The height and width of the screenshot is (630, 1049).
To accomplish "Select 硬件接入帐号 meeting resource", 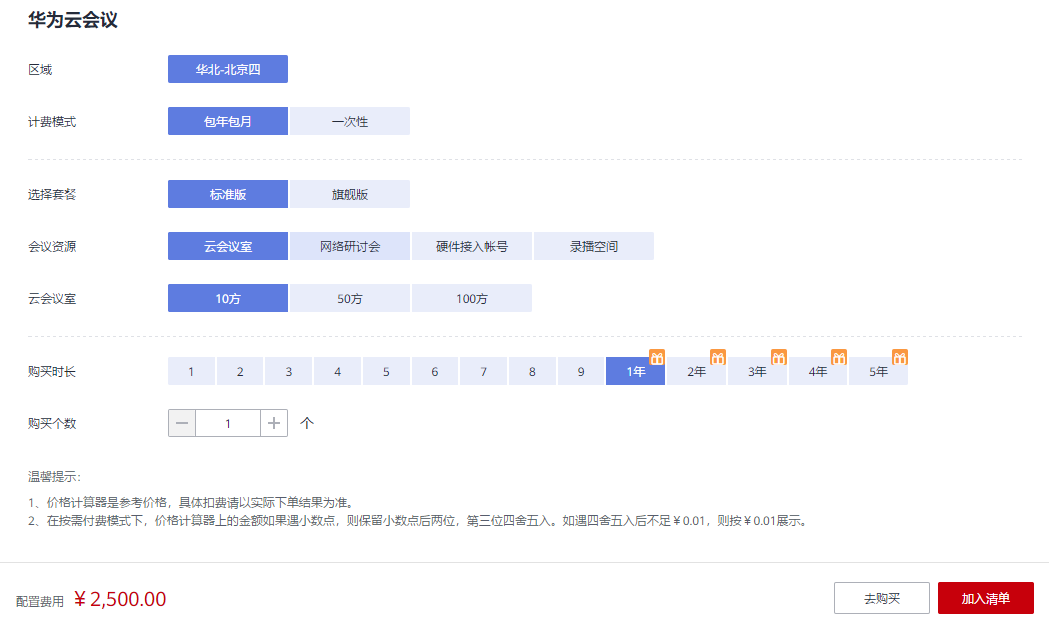I will (x=472, y=247).
